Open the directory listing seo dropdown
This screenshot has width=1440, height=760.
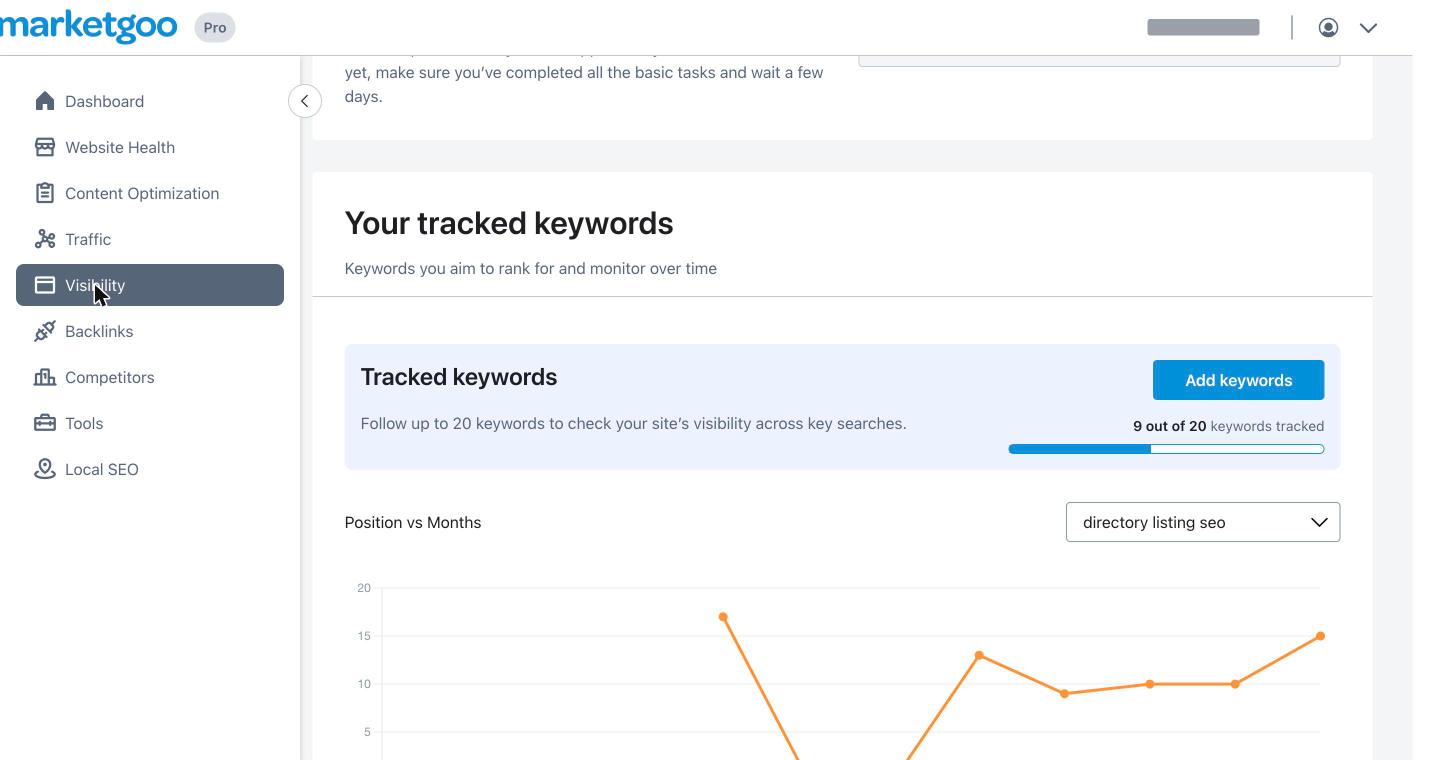point(1203,522)
